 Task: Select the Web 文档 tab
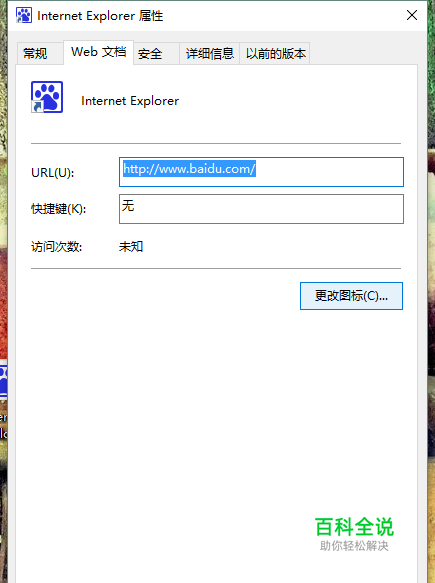pyautogui.click(x=99, y=52)
